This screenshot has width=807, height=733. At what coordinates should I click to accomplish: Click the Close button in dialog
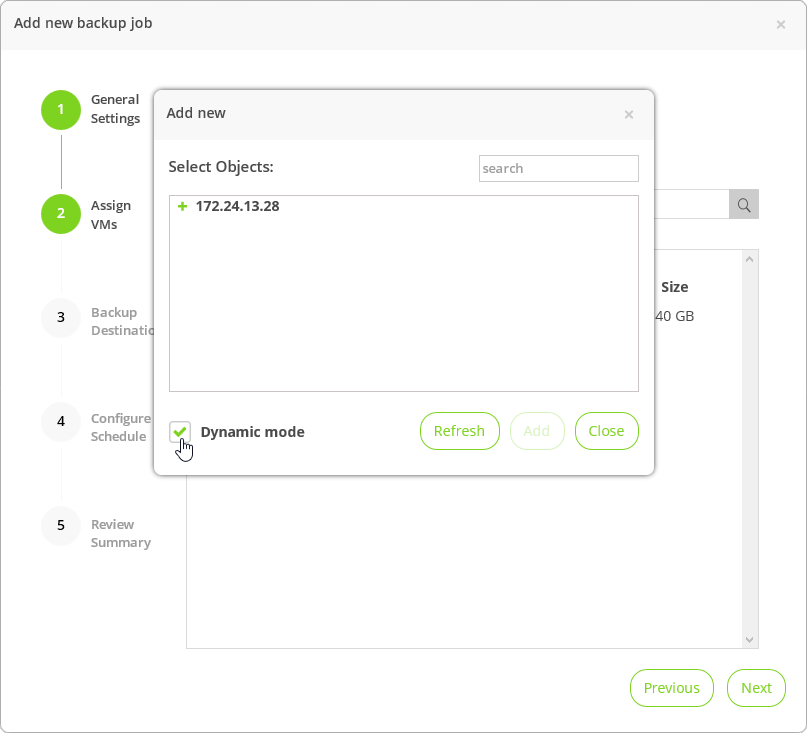[x=606, y=431]
